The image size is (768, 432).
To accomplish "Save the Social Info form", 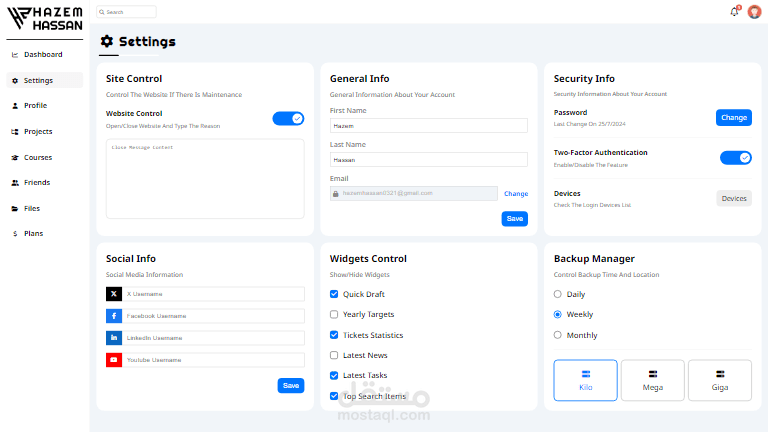I will coord(291,386).
